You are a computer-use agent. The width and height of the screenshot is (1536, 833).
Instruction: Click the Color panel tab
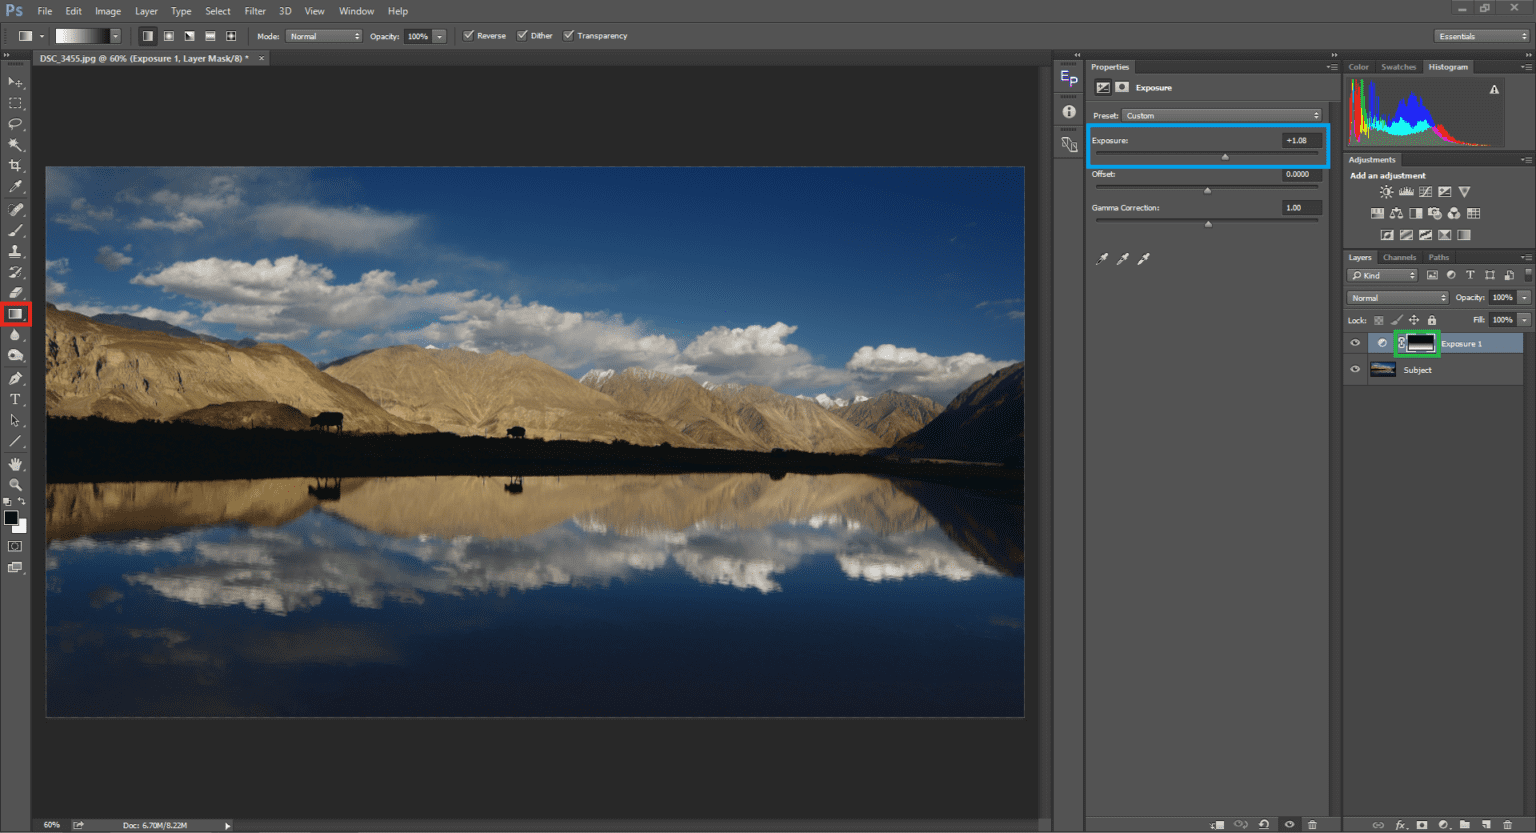[x=1358, y=67]
